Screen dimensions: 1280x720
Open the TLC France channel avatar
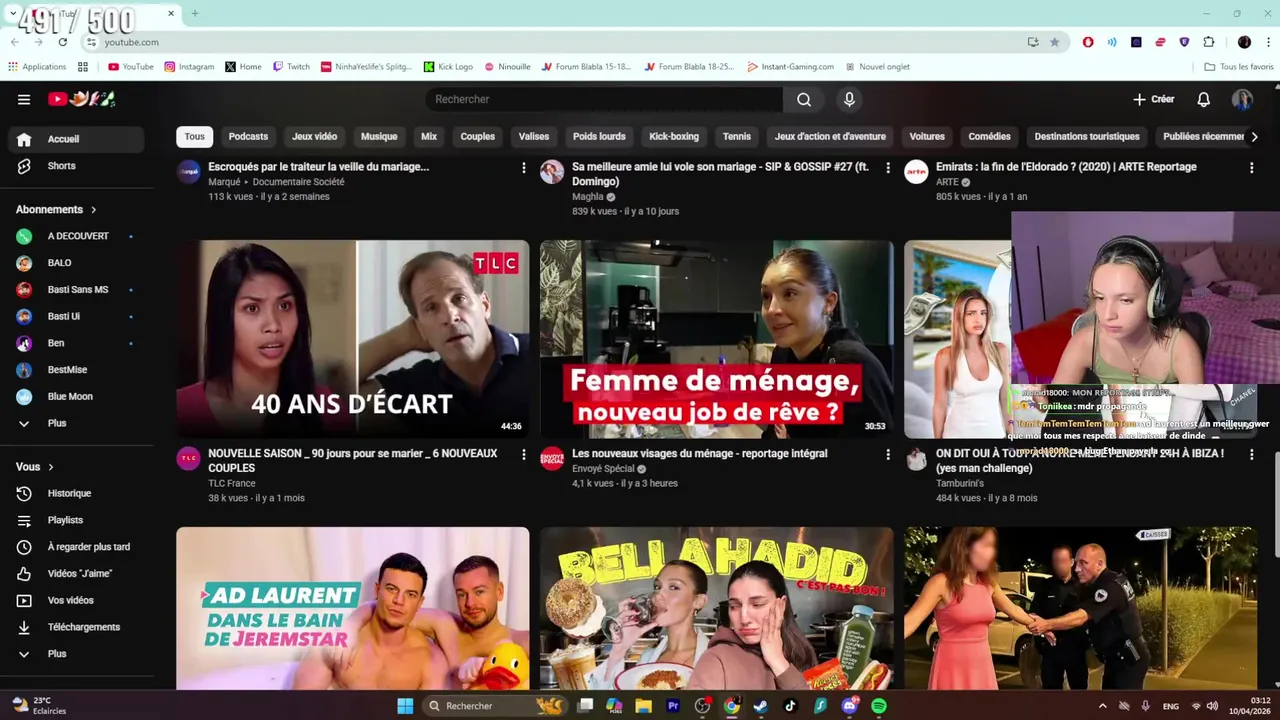188,459
